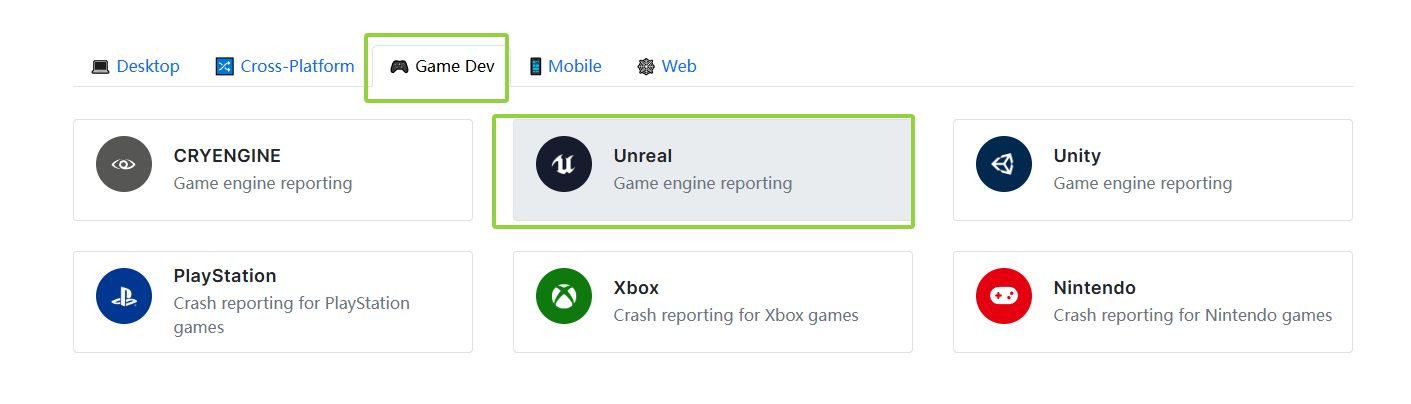Choose the Unity Game engine reporting card

click(1153, 170)
